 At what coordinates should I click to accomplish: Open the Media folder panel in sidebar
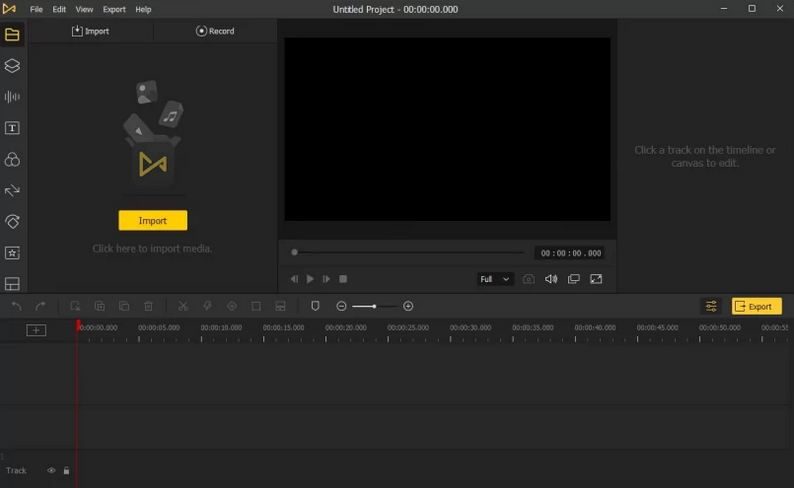[12, 34]
